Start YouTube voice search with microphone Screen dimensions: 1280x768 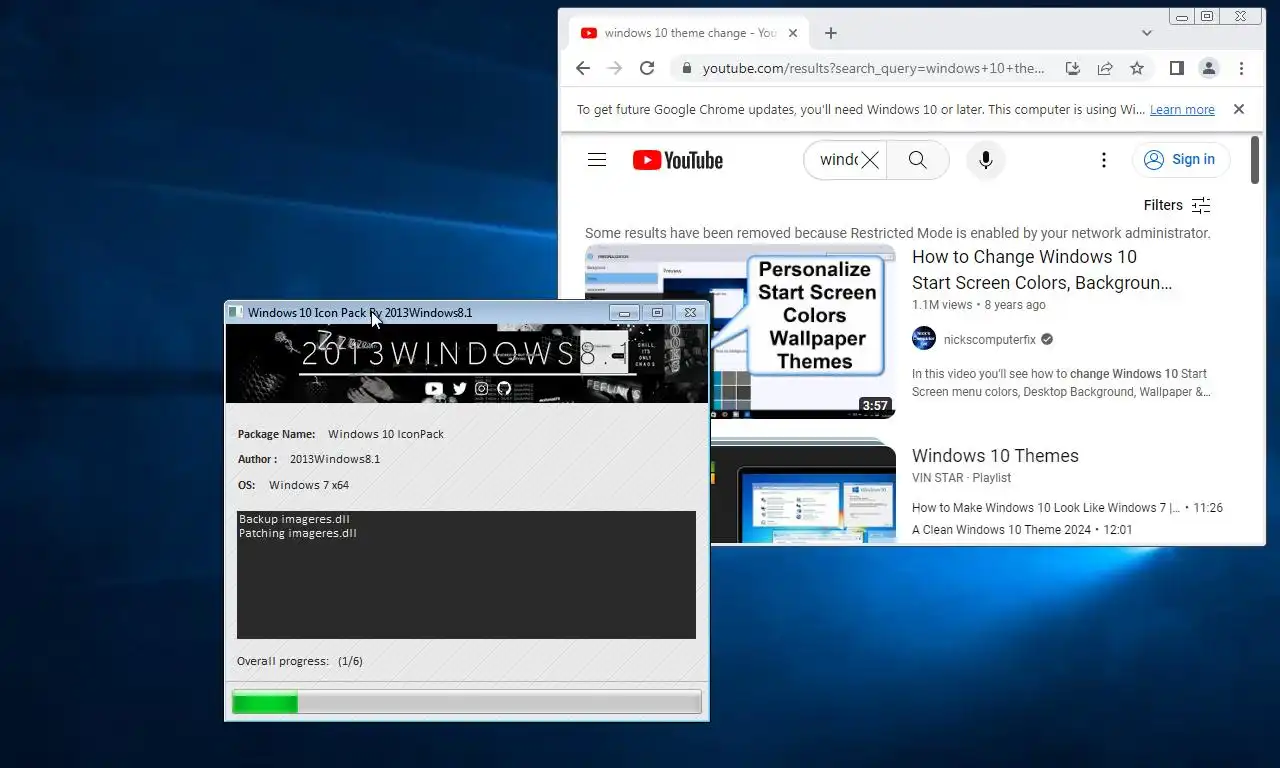(x=985, y=160)
